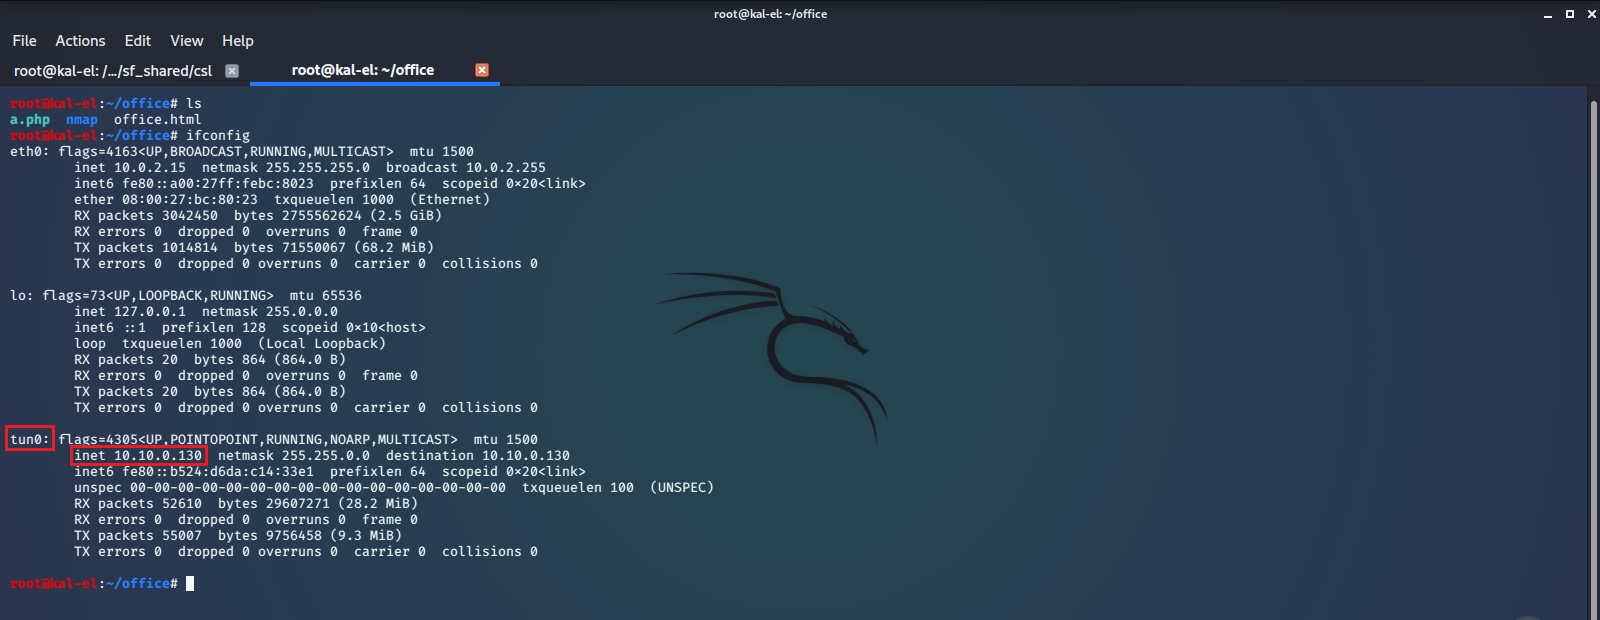1600x620 pixels.
Task: Click the ifconfig command text
Action: click(x=218, y=136)
